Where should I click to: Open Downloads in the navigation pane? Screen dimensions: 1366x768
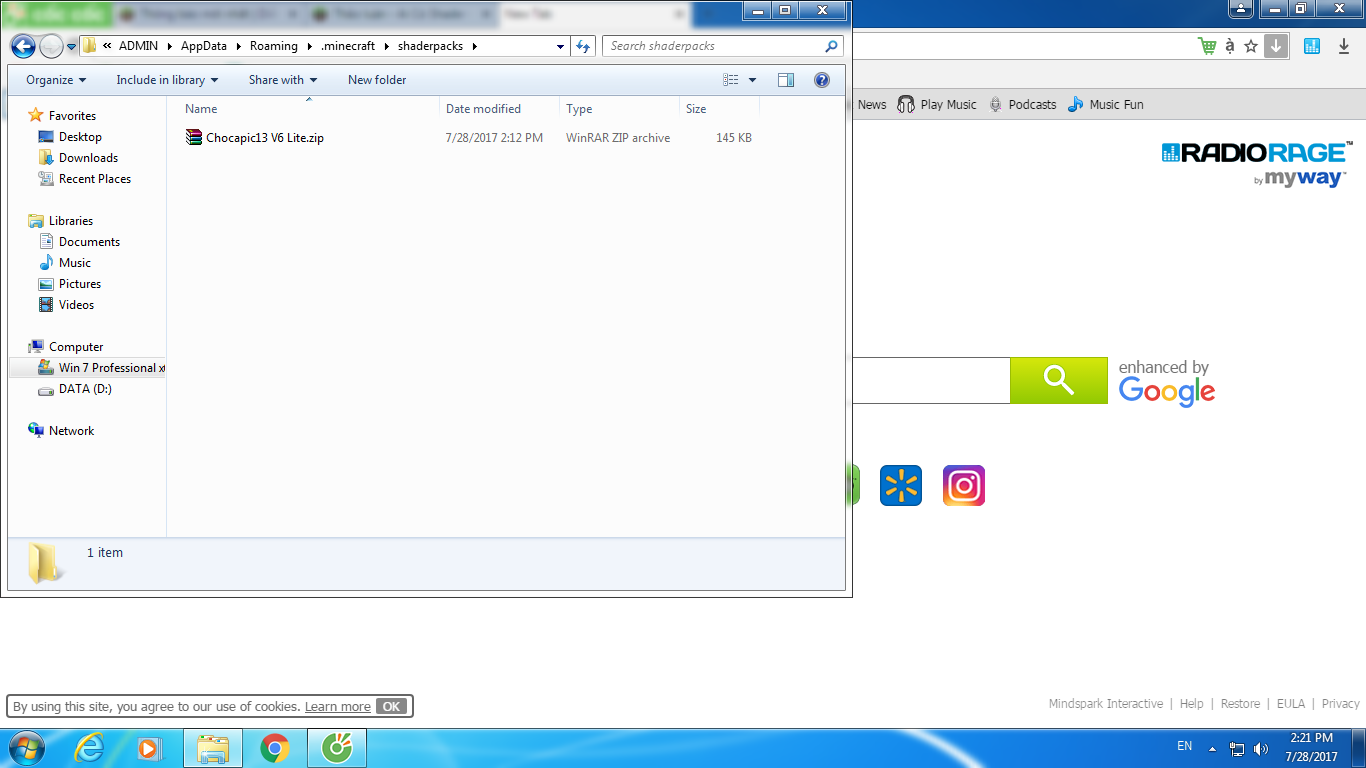pyautogui.click(x=88, y=158)
